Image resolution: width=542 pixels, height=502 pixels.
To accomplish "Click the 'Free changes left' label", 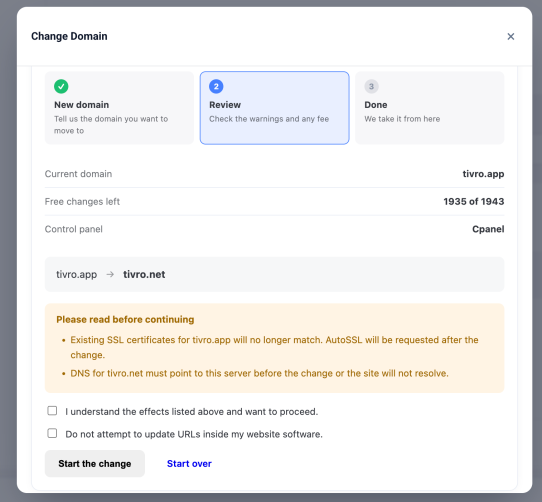I will click(82, 202).
